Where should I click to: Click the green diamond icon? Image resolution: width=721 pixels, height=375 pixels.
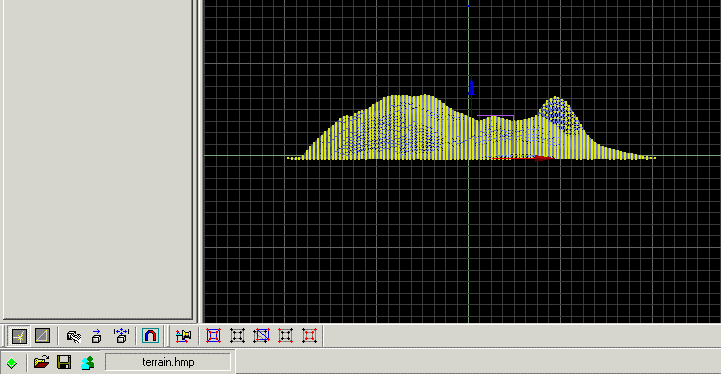(x=12, y=364)
